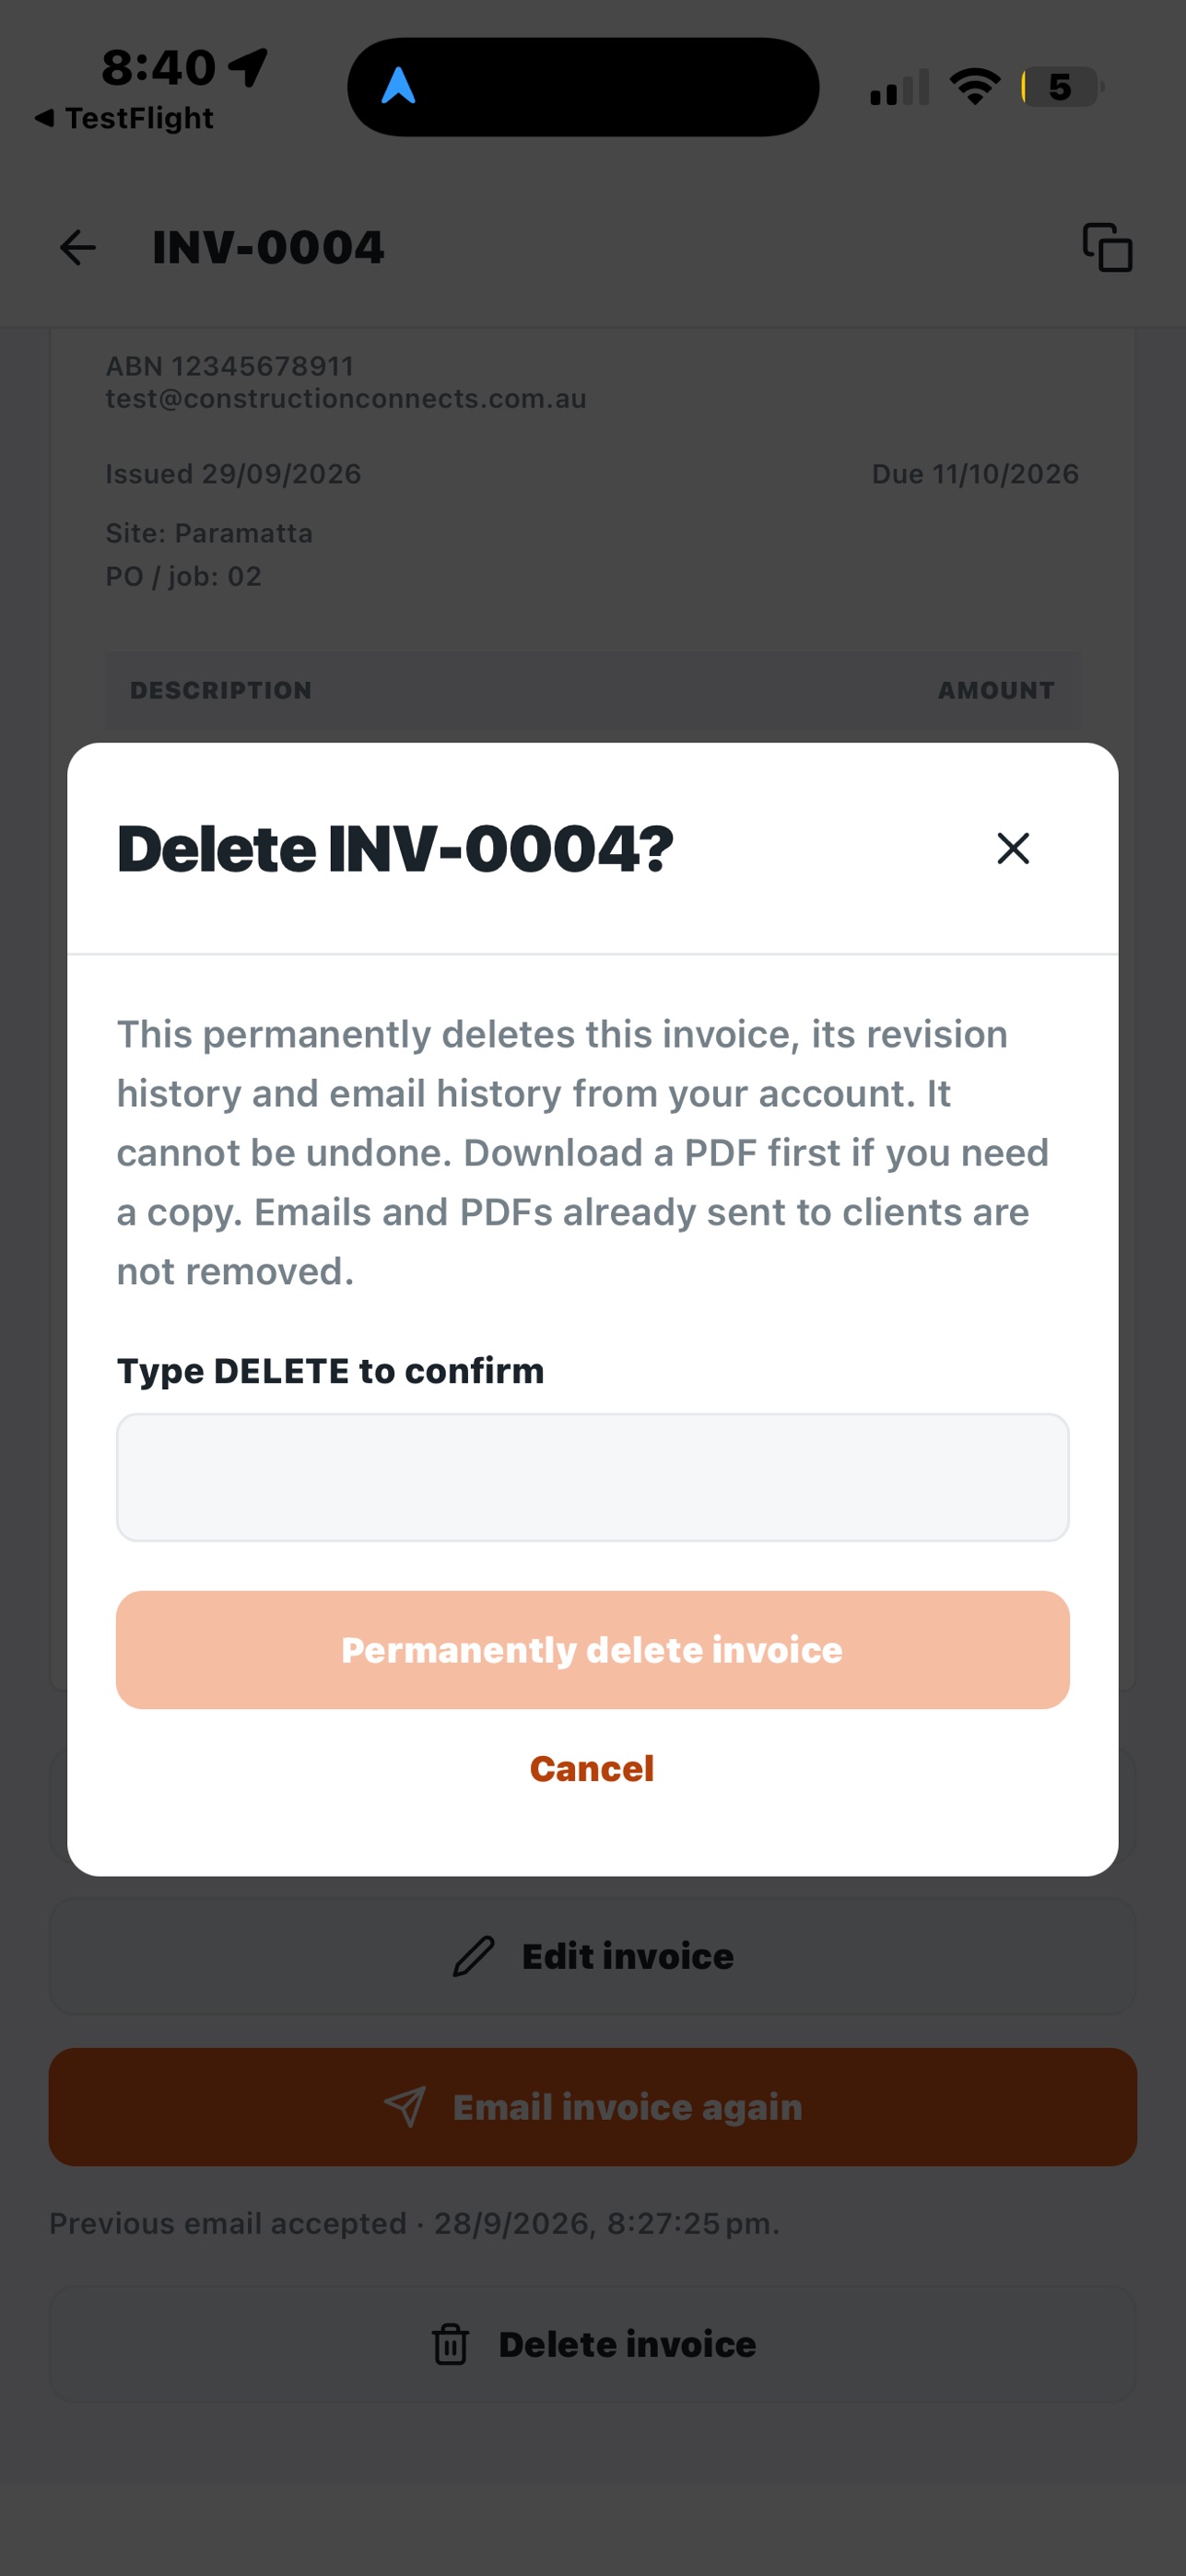
Task: Tap the test@constructionconnects.com.au email text
Action: [x=346, y=398]
